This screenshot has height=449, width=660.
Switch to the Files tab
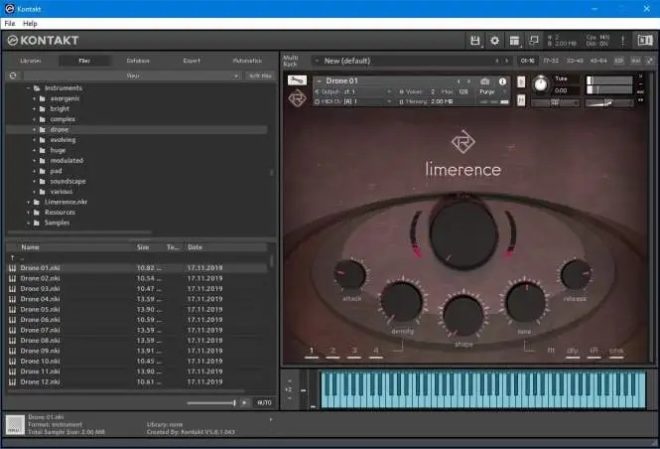[x=85, y=61]
